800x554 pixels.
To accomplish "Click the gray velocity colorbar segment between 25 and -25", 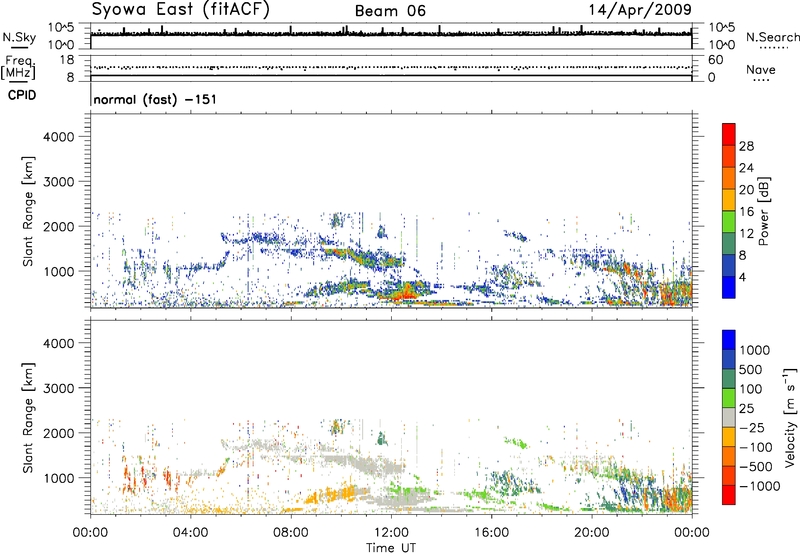I will (729, 417).
